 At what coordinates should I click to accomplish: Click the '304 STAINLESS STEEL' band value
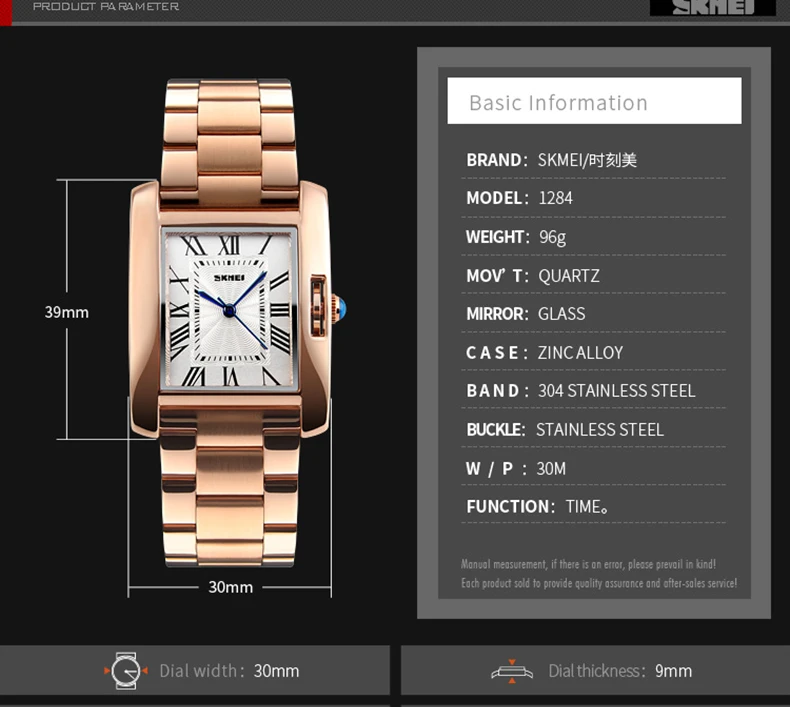617,391
